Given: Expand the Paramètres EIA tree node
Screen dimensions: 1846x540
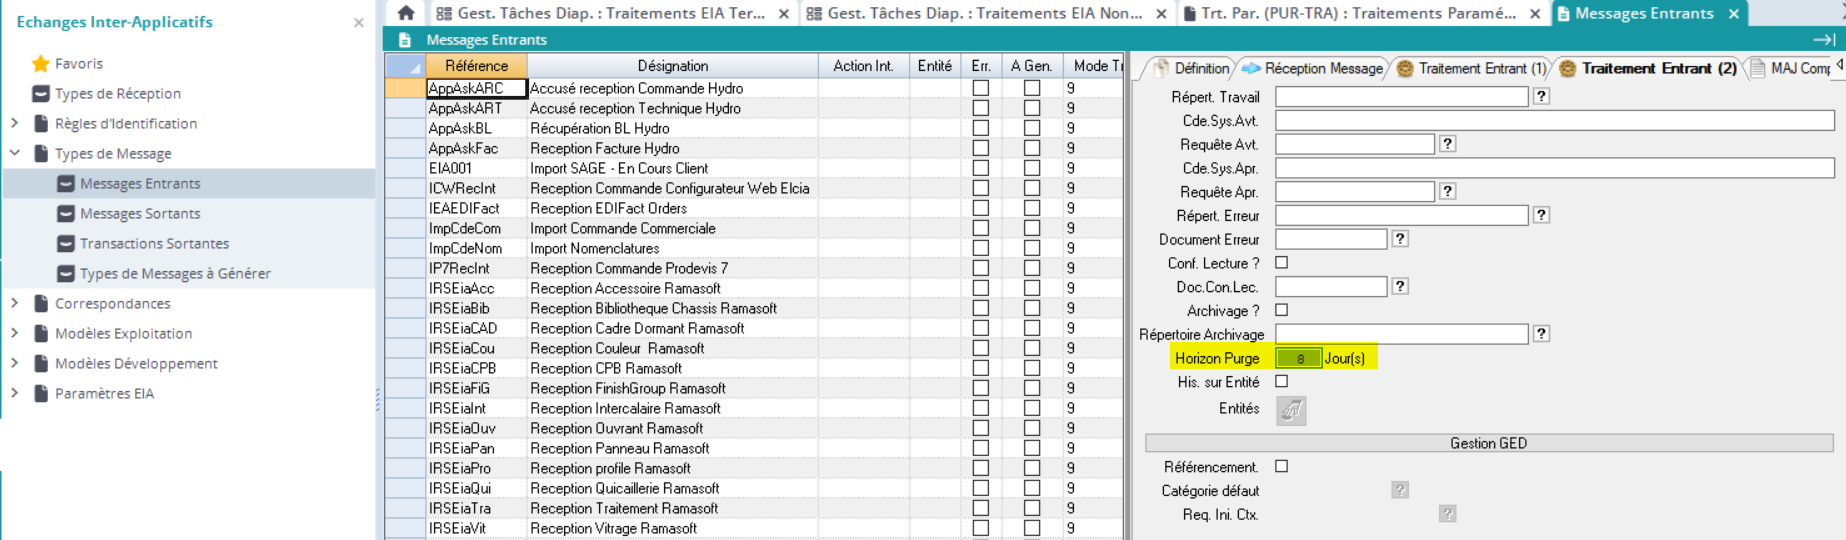Looking at the screenshot, I should tap(15, 393).
